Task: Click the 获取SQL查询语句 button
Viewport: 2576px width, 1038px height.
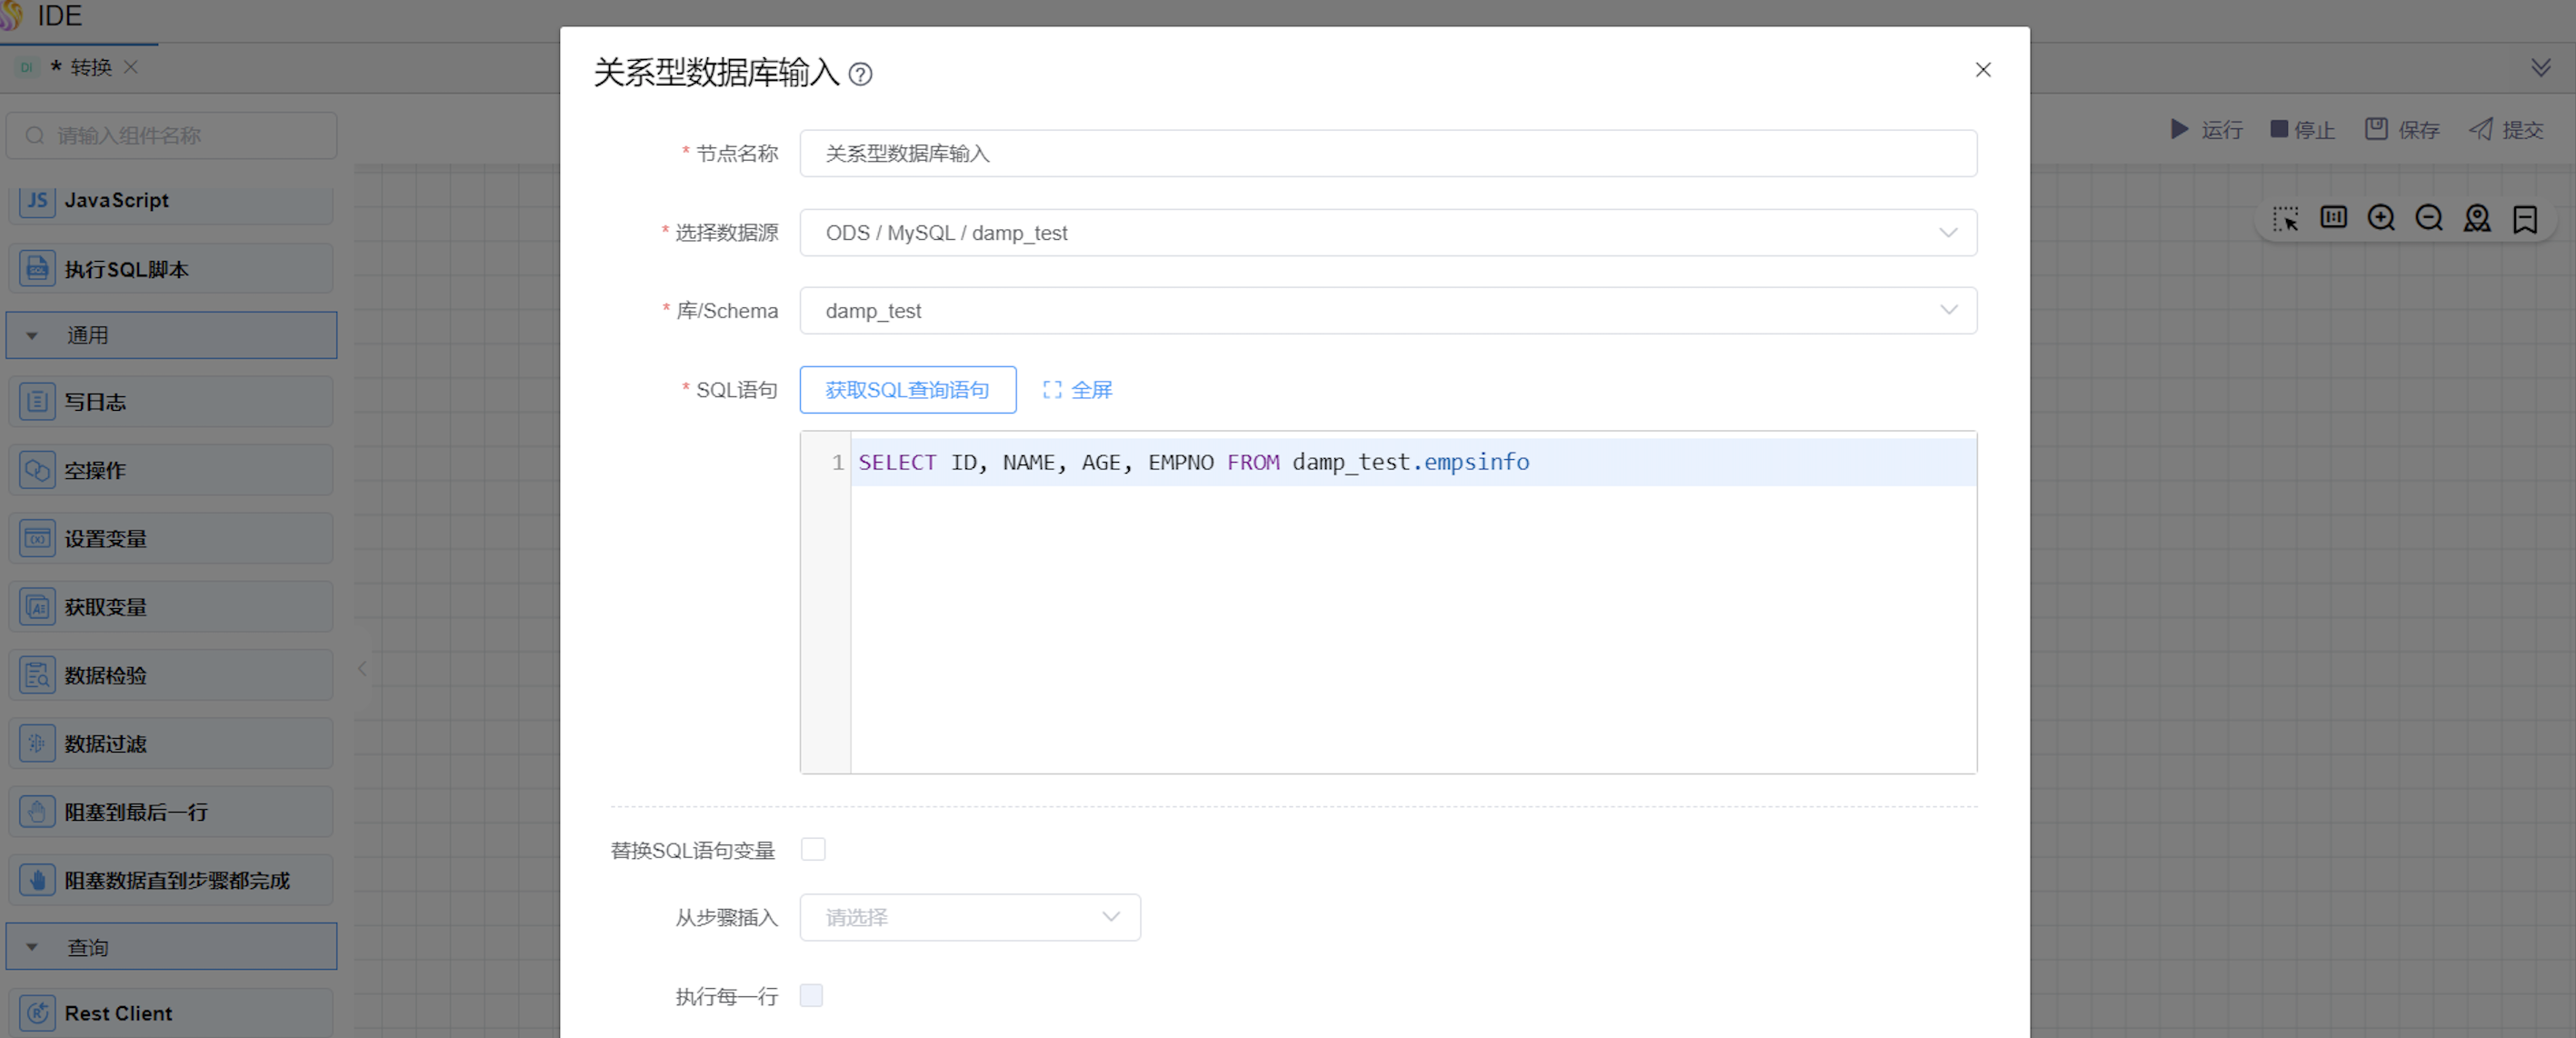Action: point(907,390)
